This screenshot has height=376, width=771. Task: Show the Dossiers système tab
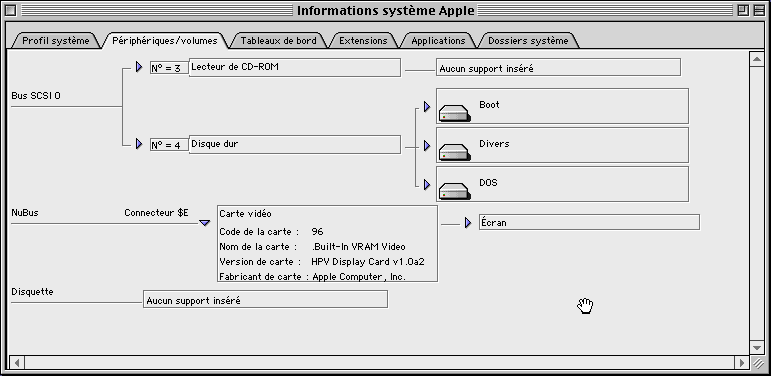(x=528, y=41)
